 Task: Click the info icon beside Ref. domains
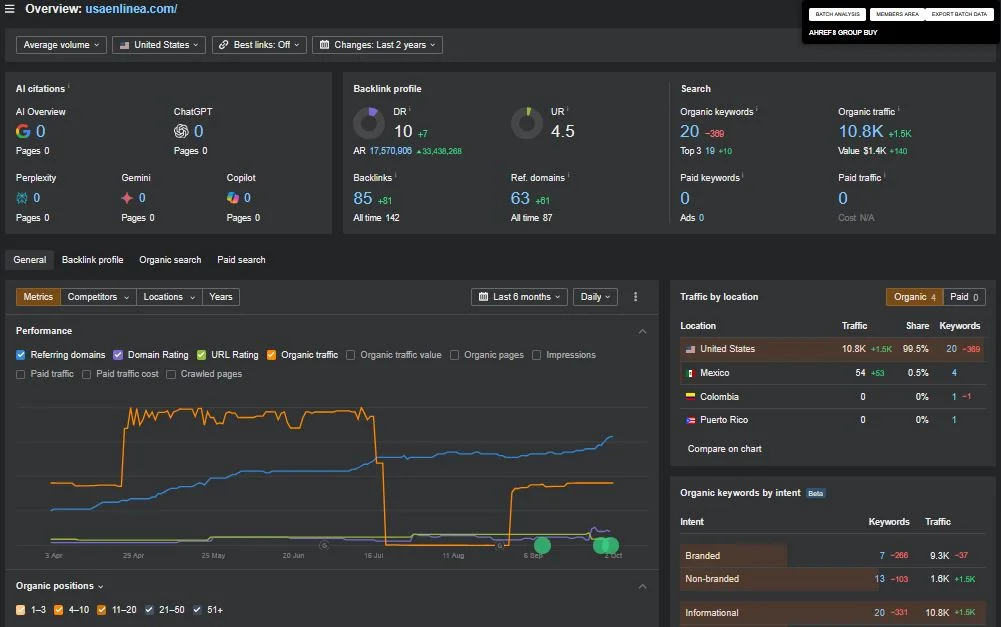[x=569, y=175]
